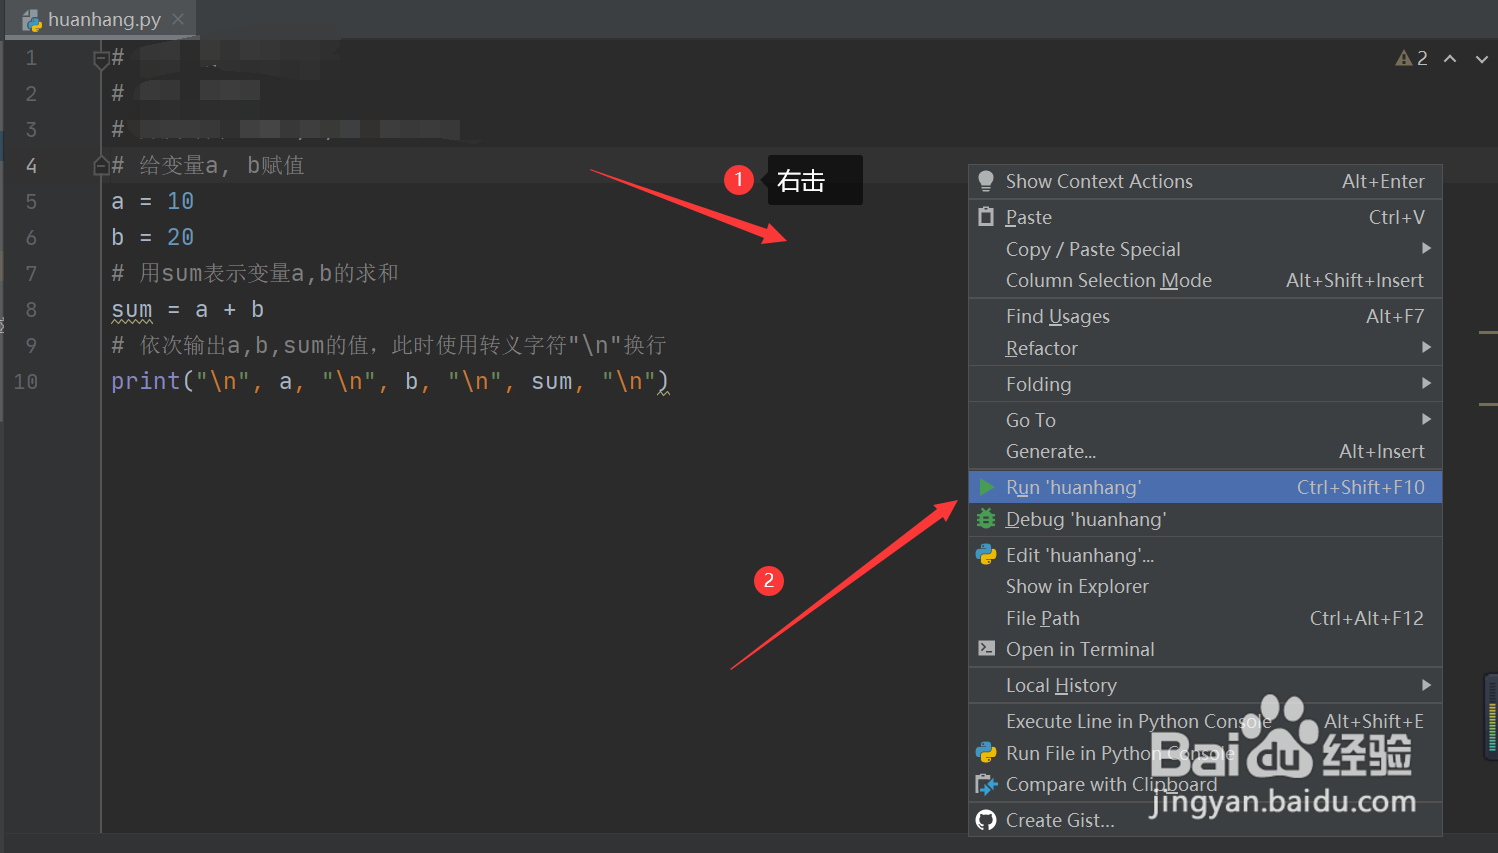The width and height of the screenshot is (1498, 853).
Task: Expand the Folding submenu
Action: 1205,384
